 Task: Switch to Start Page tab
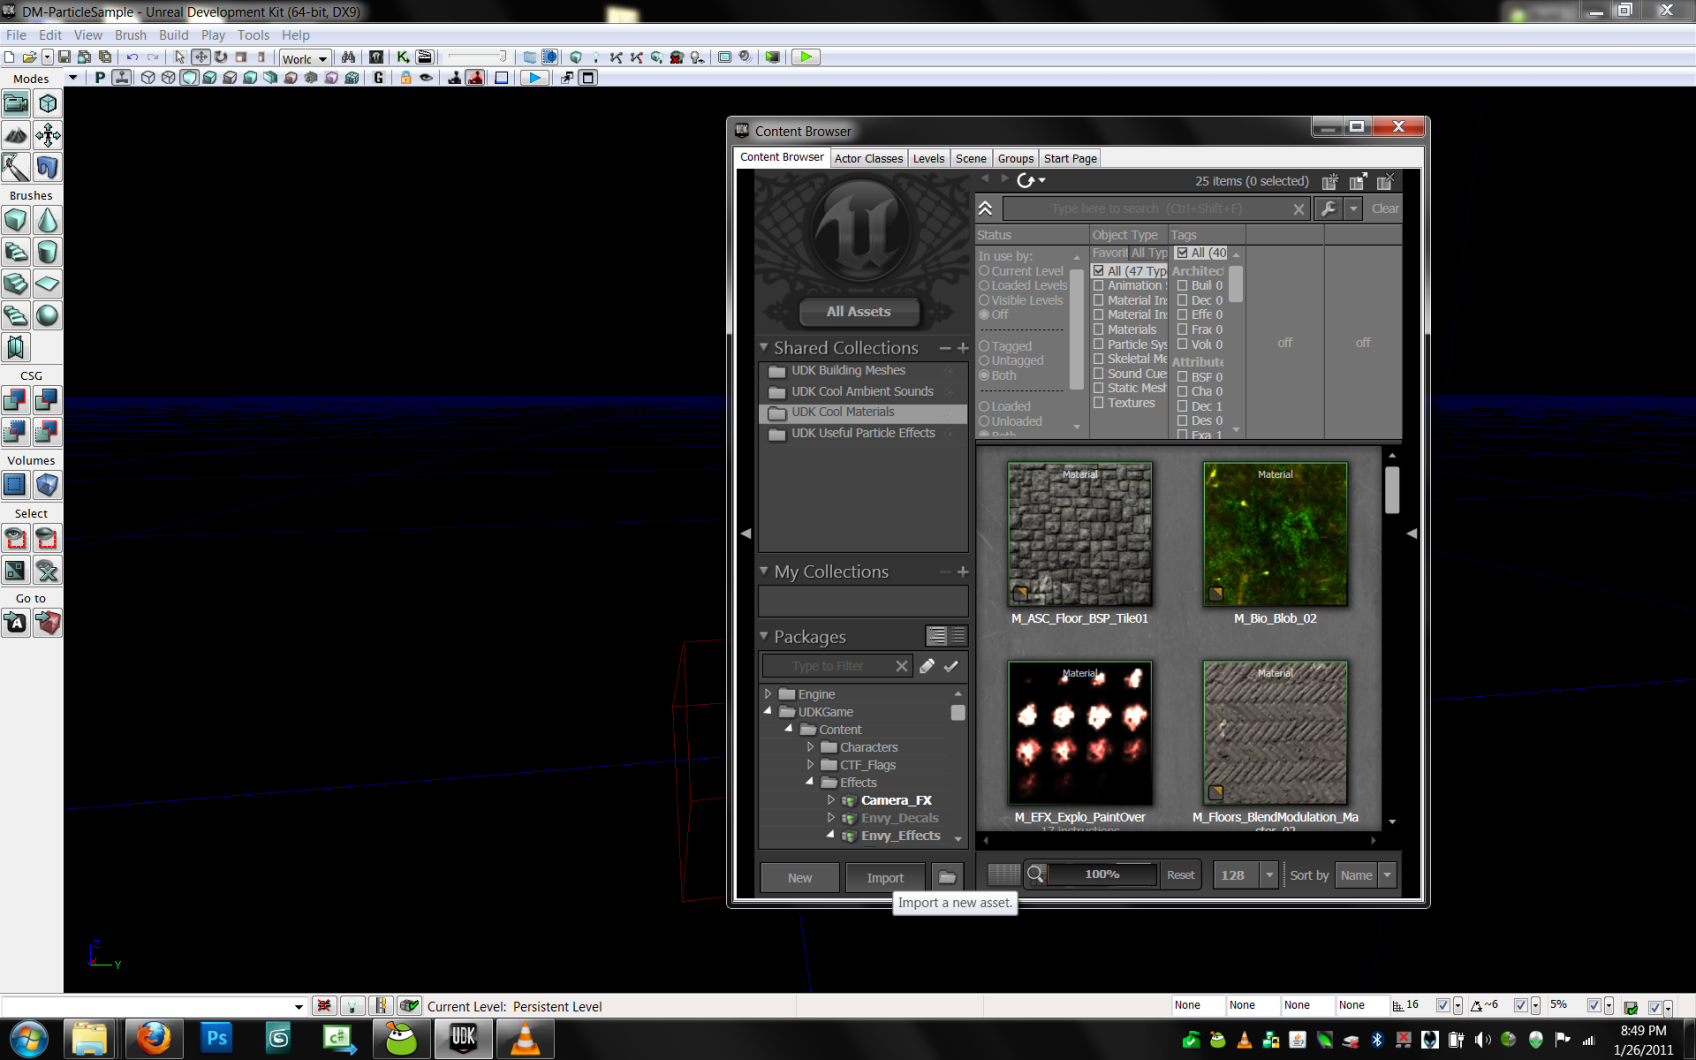(x=1070, y=158)
